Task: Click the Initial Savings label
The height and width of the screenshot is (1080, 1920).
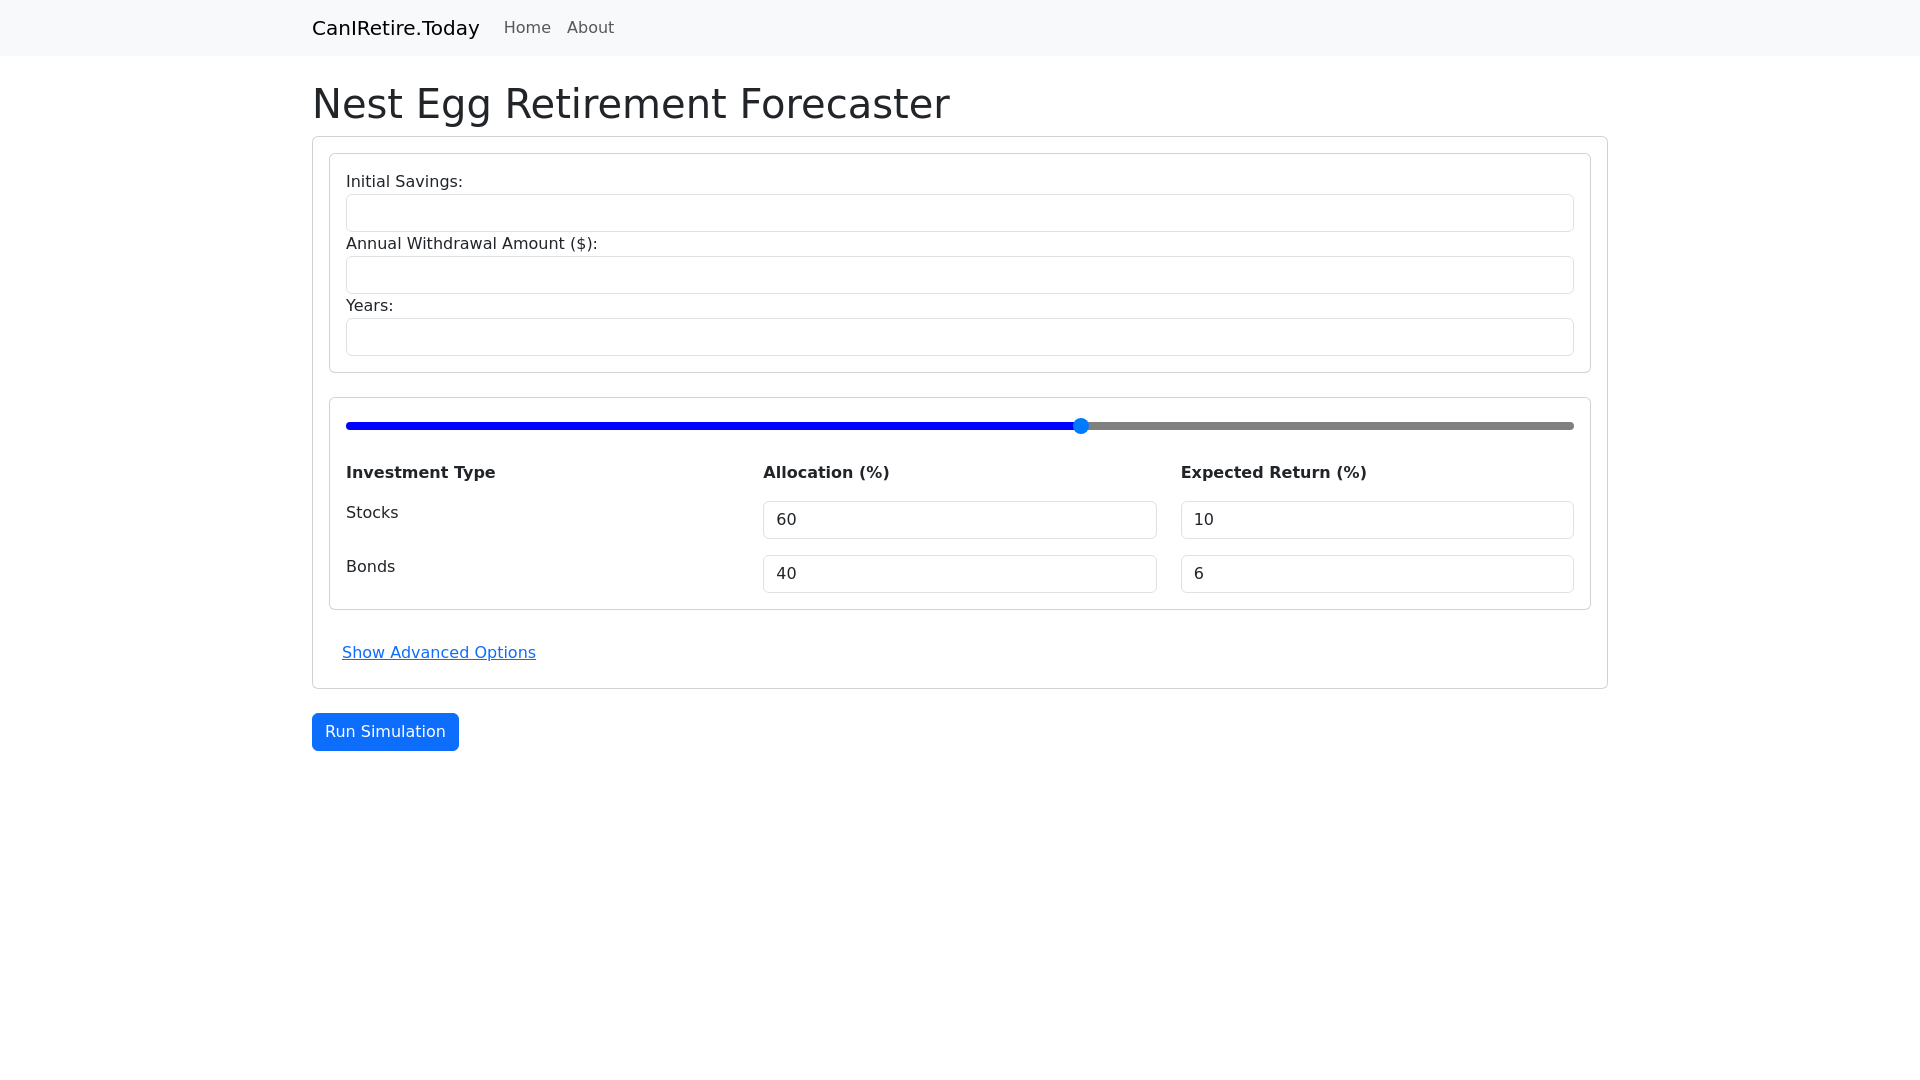Action: (x=404, y=182)
